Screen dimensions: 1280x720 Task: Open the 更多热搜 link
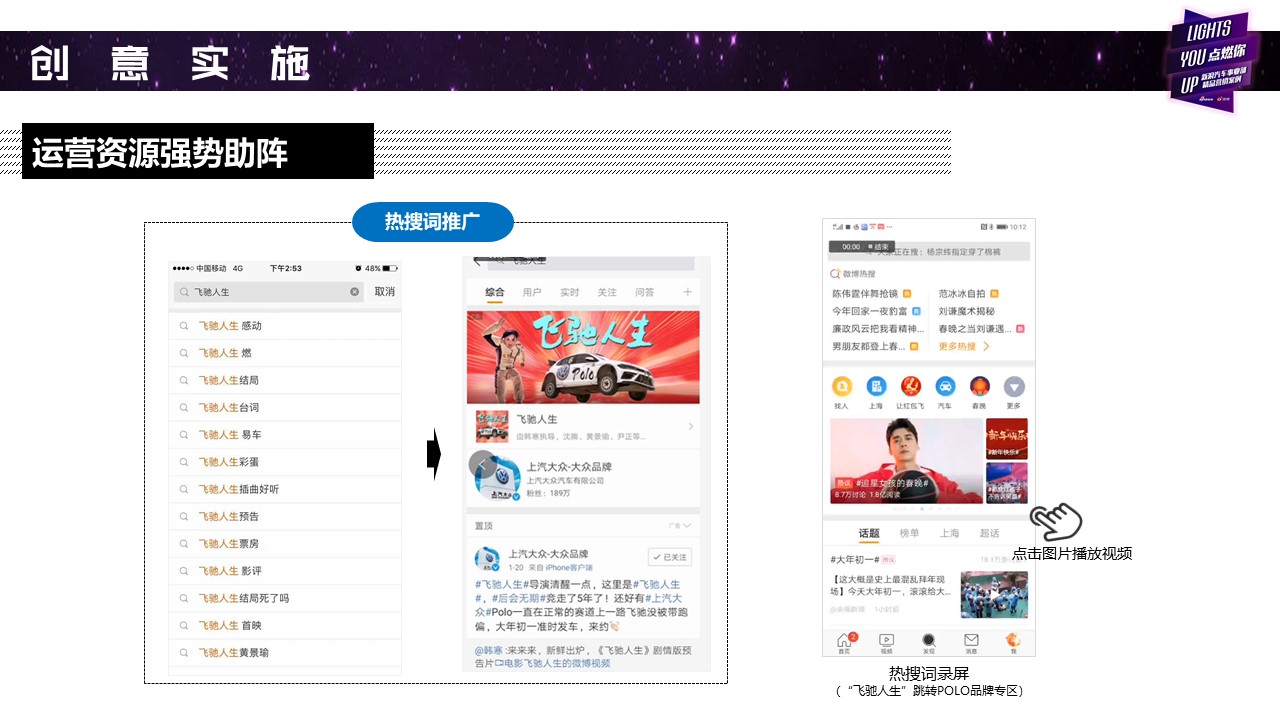tap(964, 346)
